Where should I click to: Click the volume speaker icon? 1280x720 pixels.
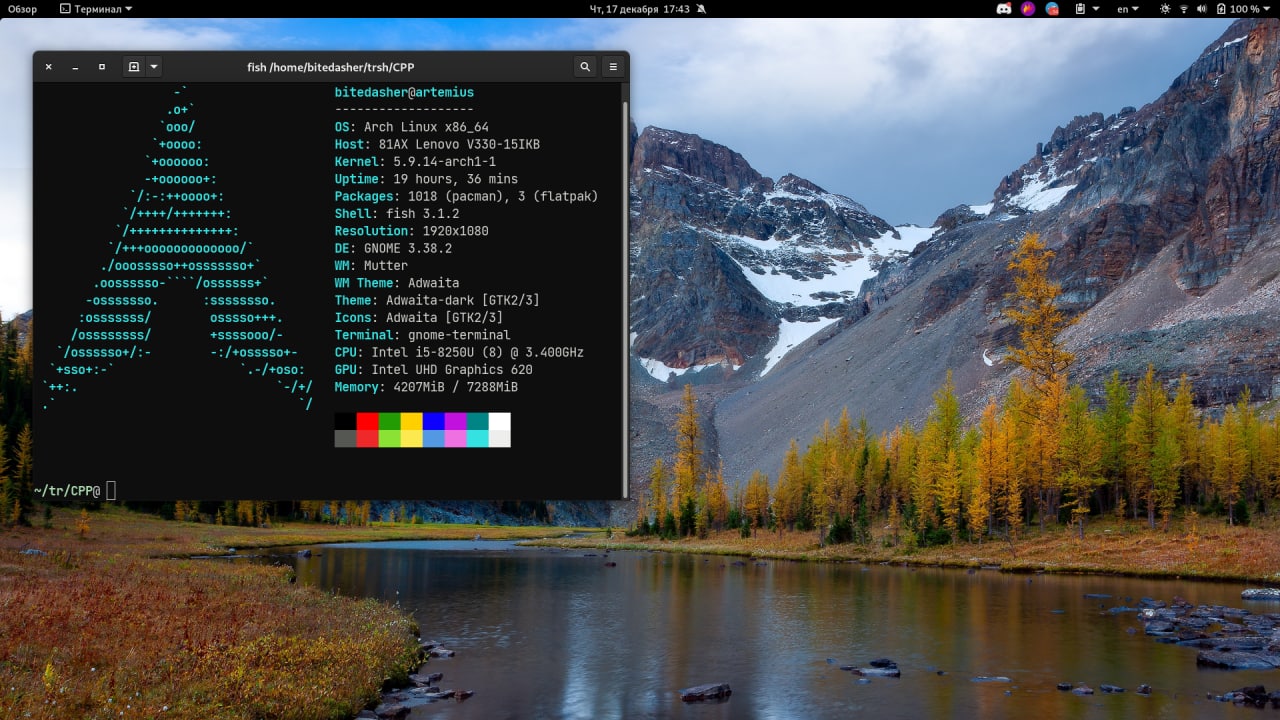pyautogui.click(x=1203, y=9)
